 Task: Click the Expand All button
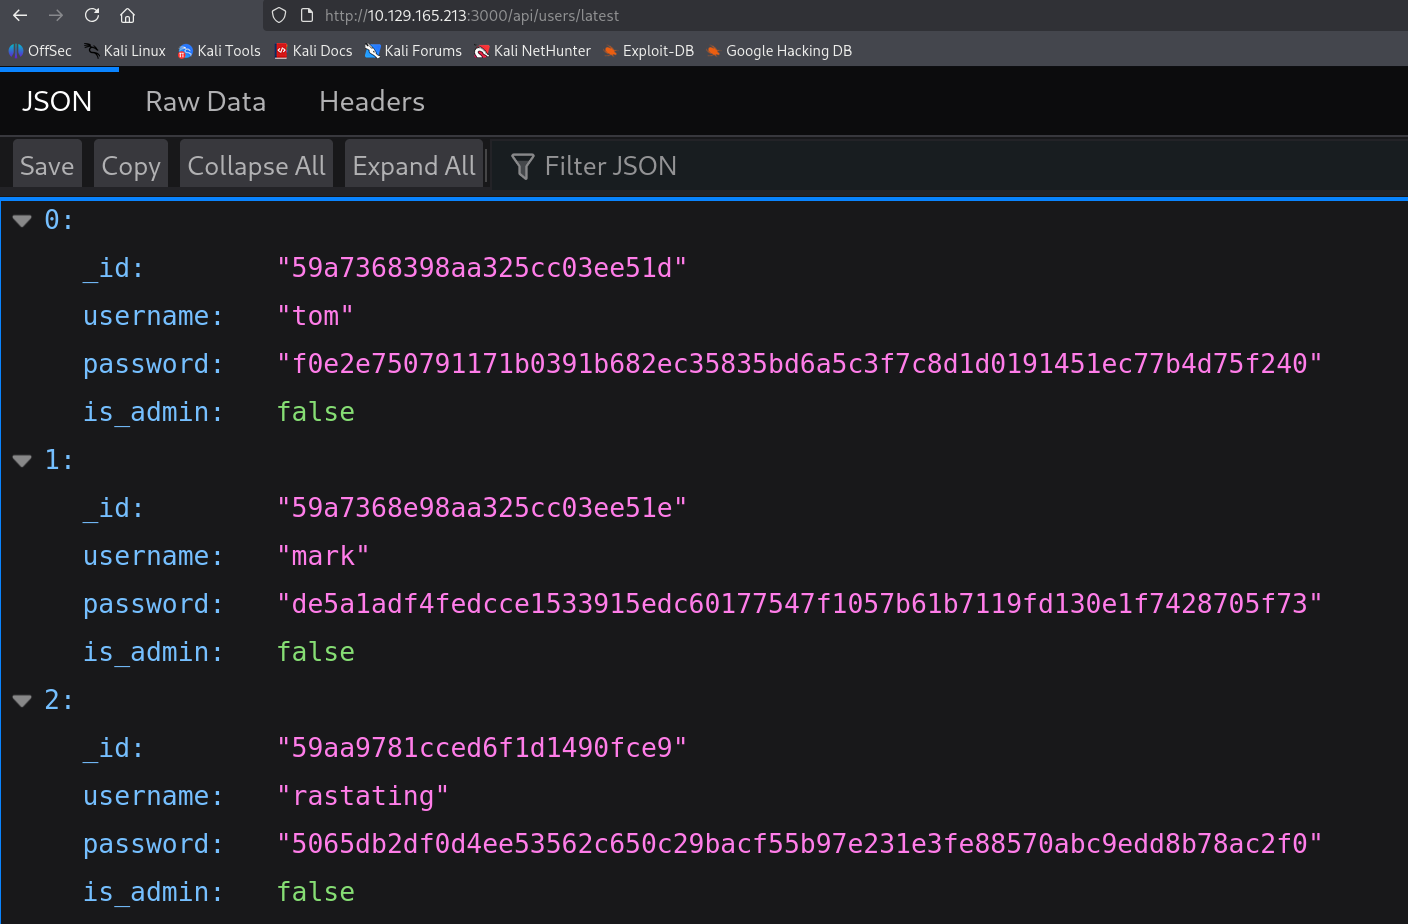pyautogui.click(x=413, y=164)
